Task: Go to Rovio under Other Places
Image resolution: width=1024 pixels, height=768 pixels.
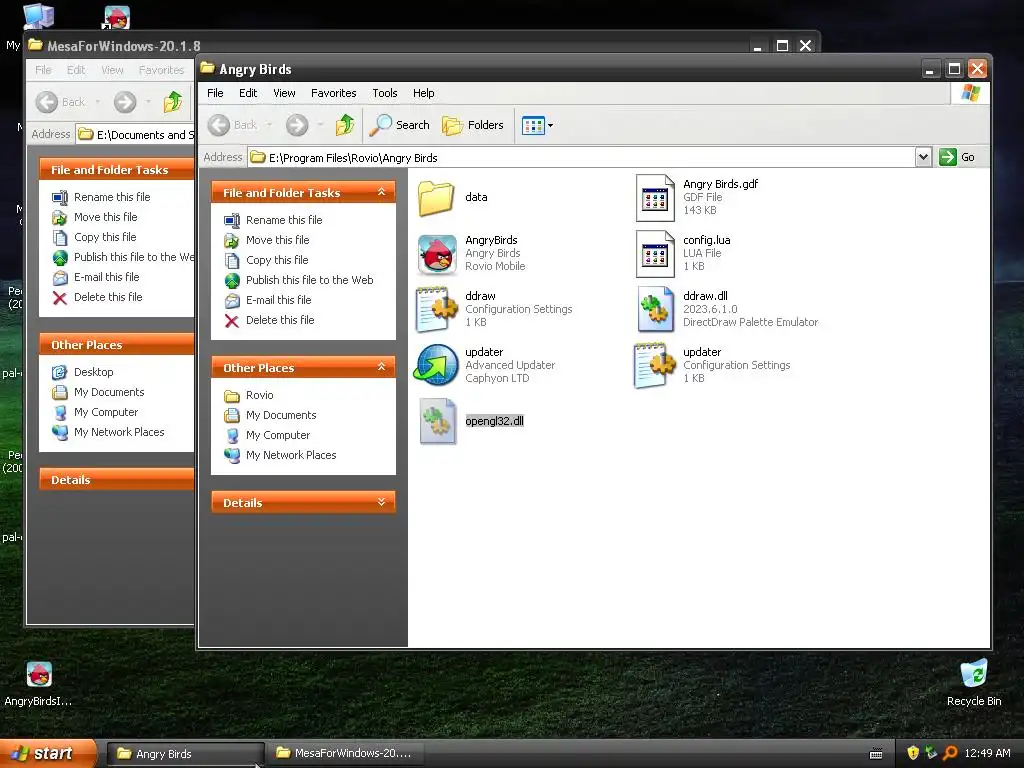Action: click(259, 395)
